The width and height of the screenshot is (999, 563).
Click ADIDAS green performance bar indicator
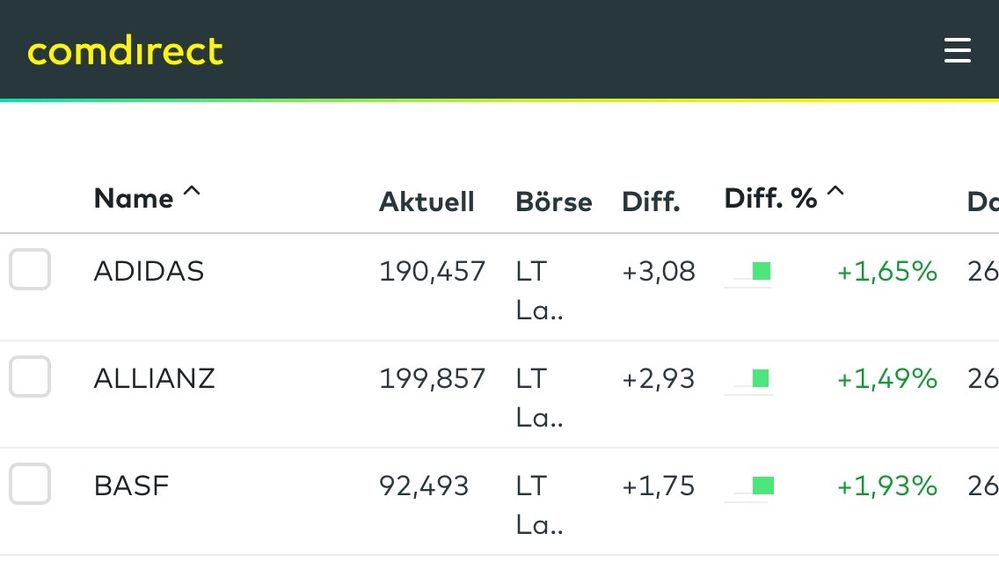pyautogui.click(x=760, y=271)
